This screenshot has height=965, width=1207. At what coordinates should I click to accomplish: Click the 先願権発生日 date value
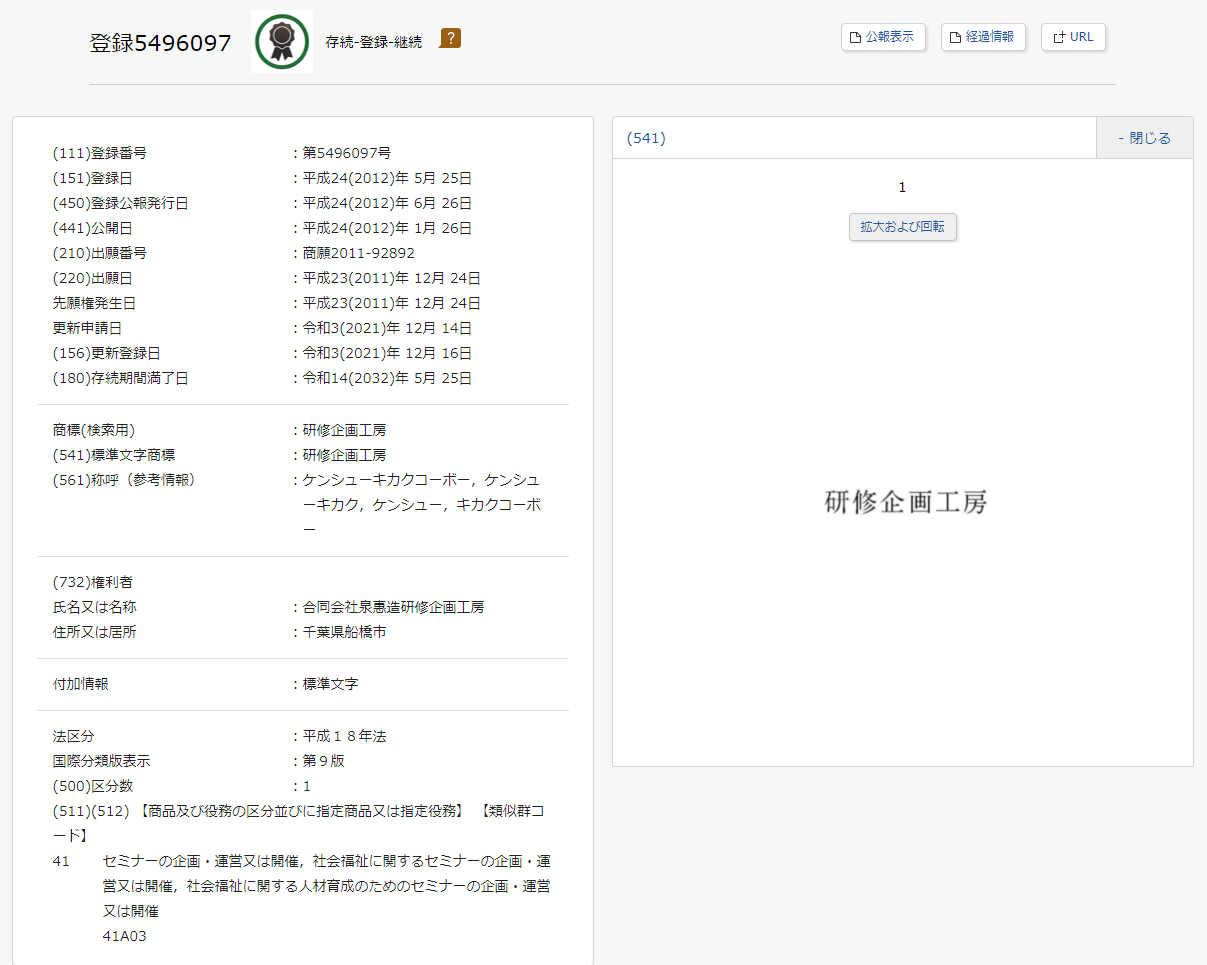click(392, 303)
